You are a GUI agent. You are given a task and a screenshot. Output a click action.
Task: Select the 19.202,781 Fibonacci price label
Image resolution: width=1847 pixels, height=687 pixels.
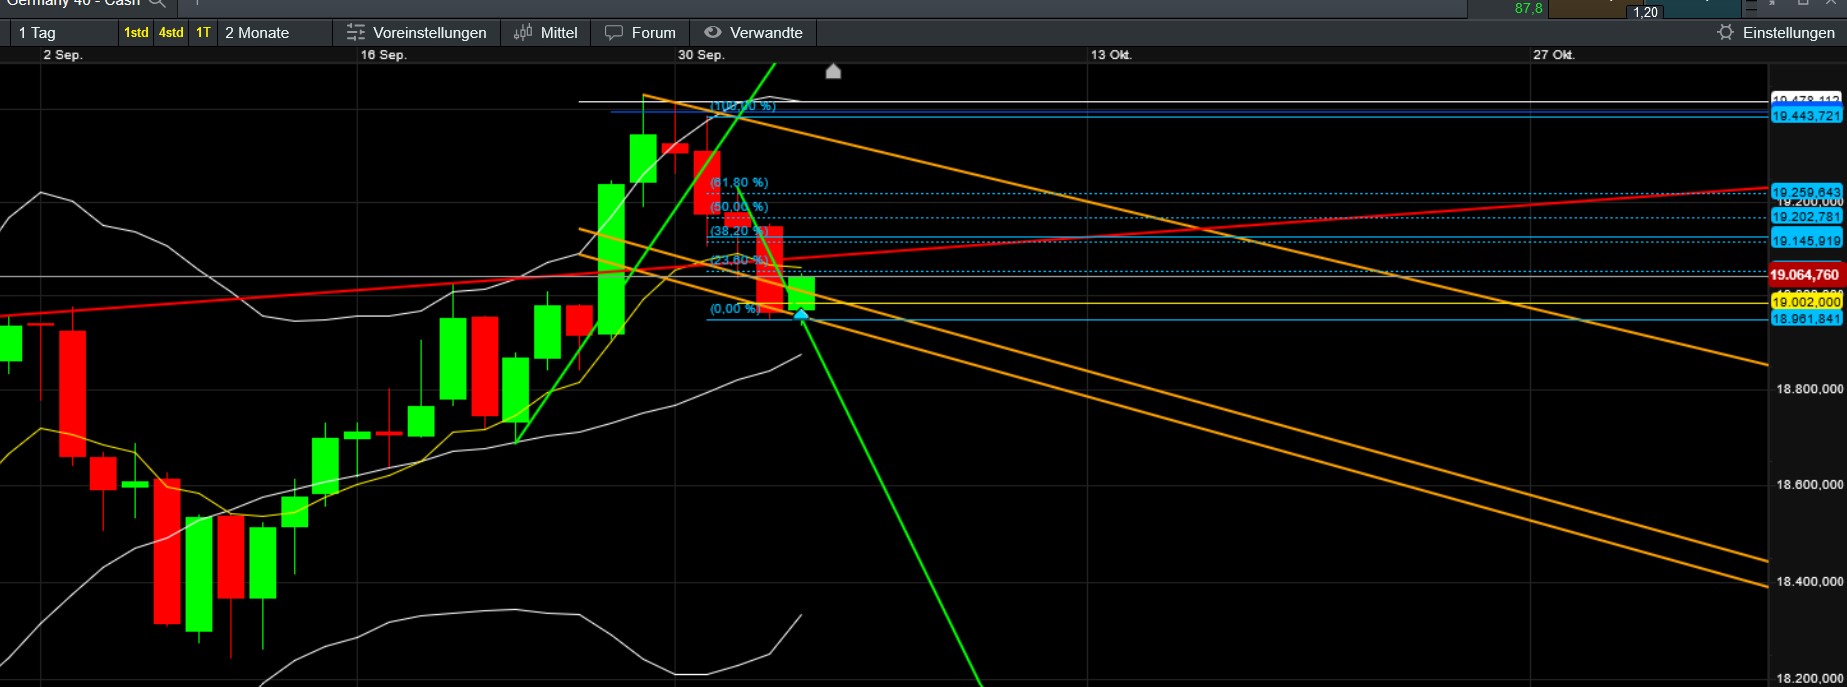1806,217
